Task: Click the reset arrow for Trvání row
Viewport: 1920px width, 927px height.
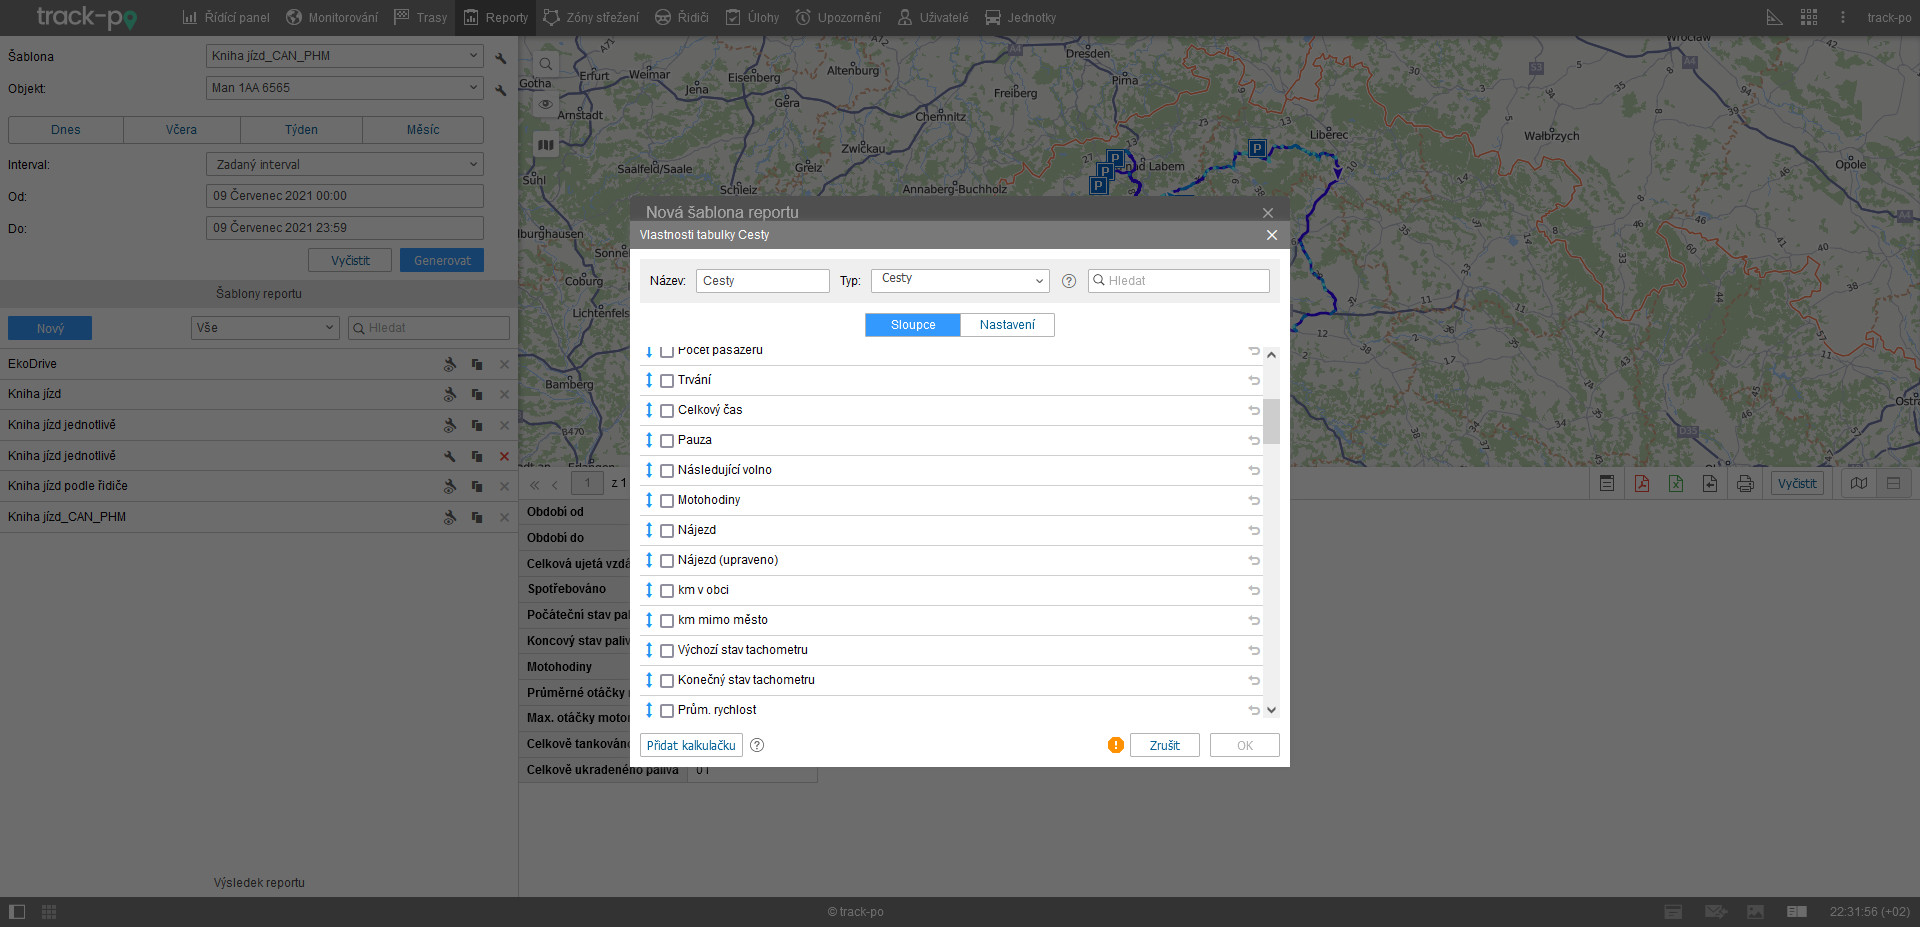Action: coord(1254,380)
